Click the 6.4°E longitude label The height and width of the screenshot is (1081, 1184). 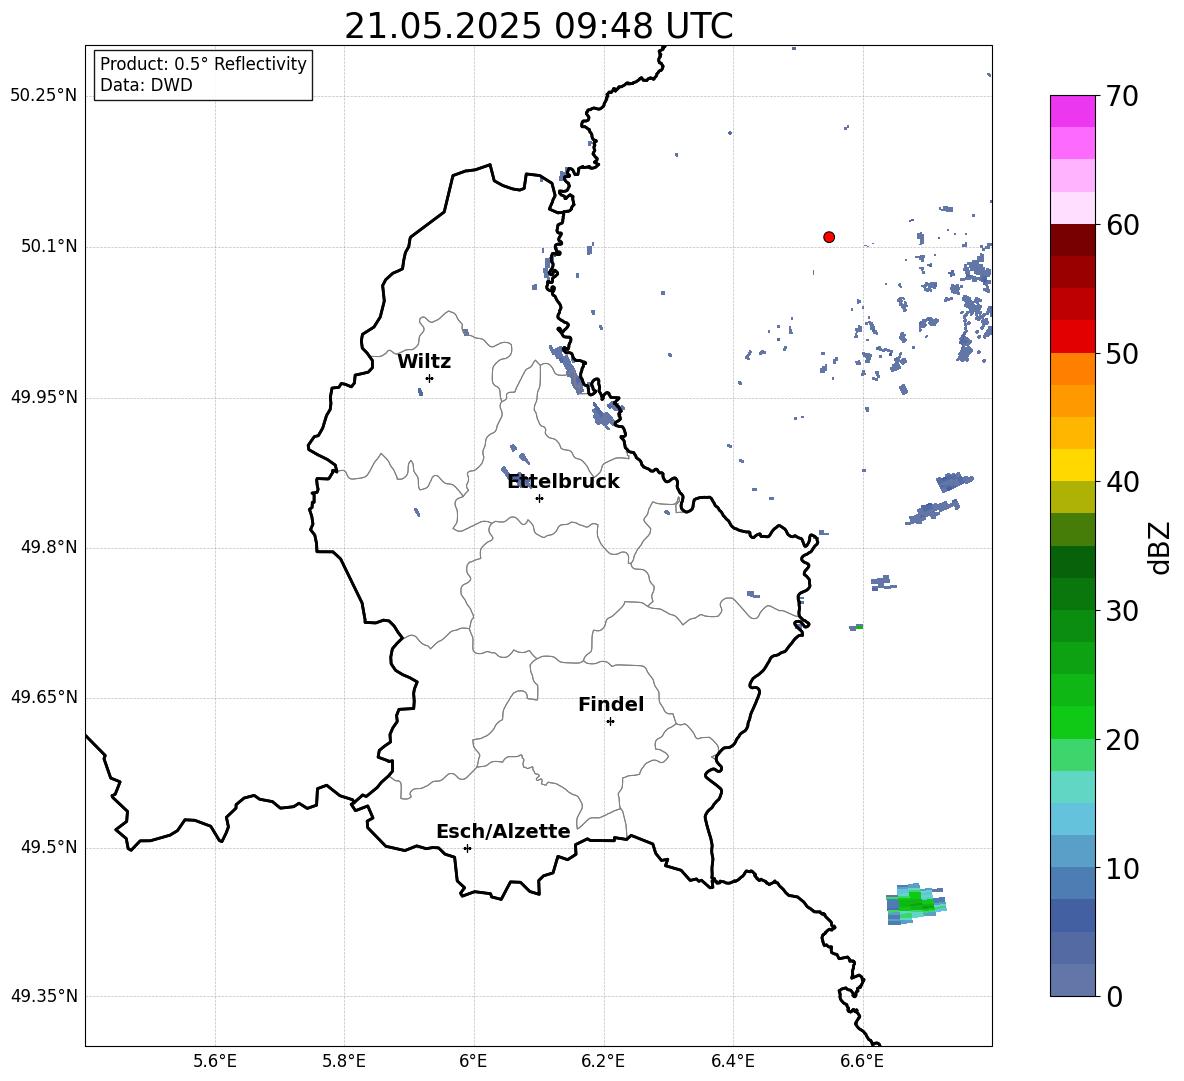(732, 1061)
